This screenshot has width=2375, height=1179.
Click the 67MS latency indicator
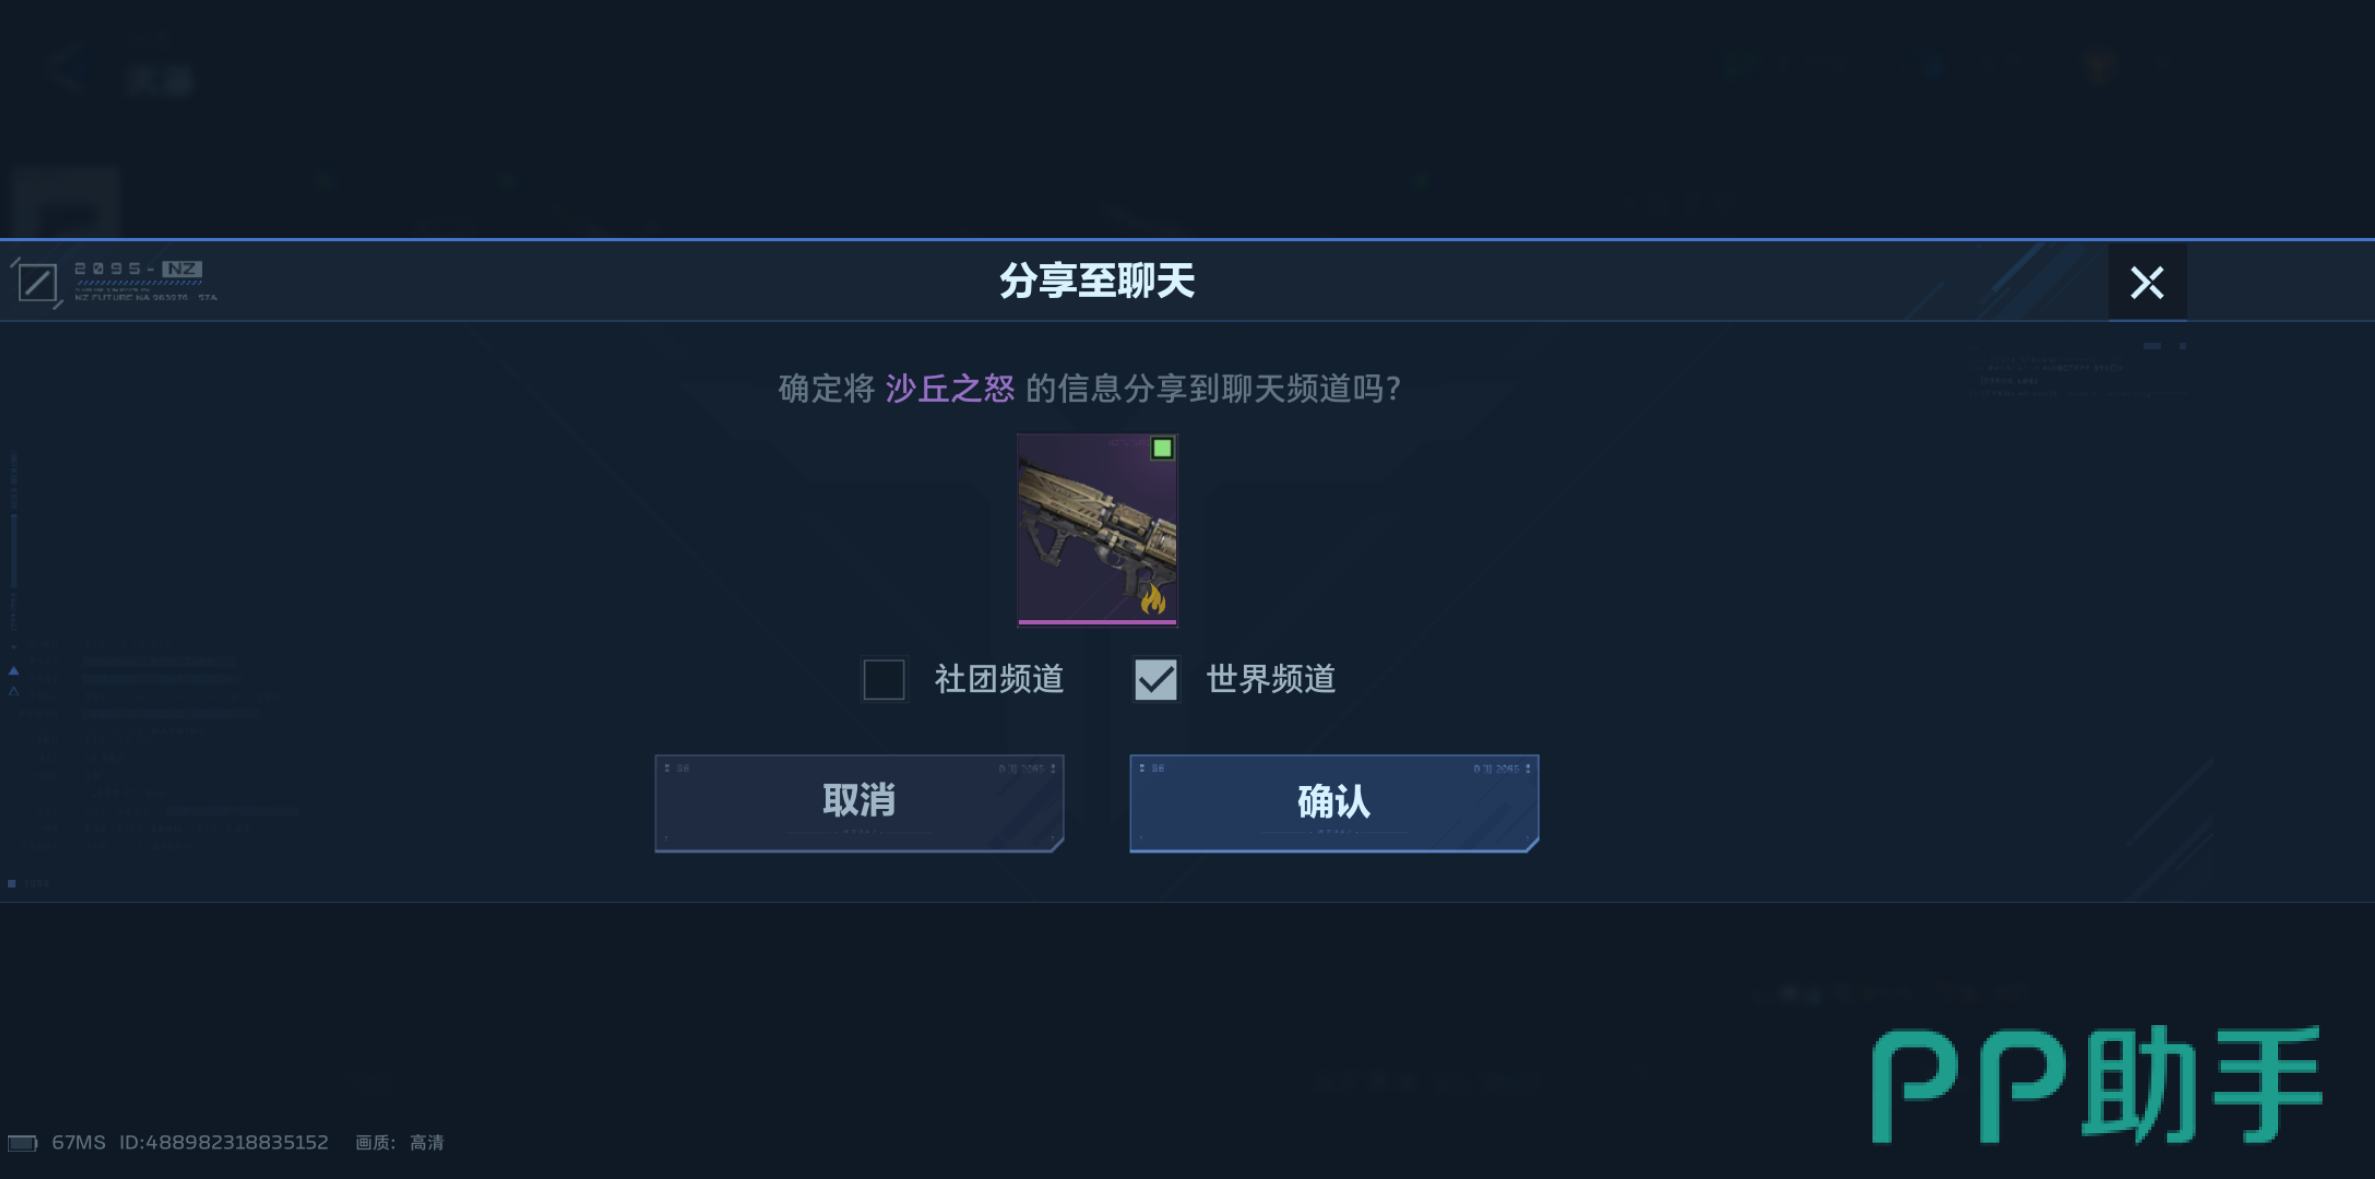click(79, 1142)
